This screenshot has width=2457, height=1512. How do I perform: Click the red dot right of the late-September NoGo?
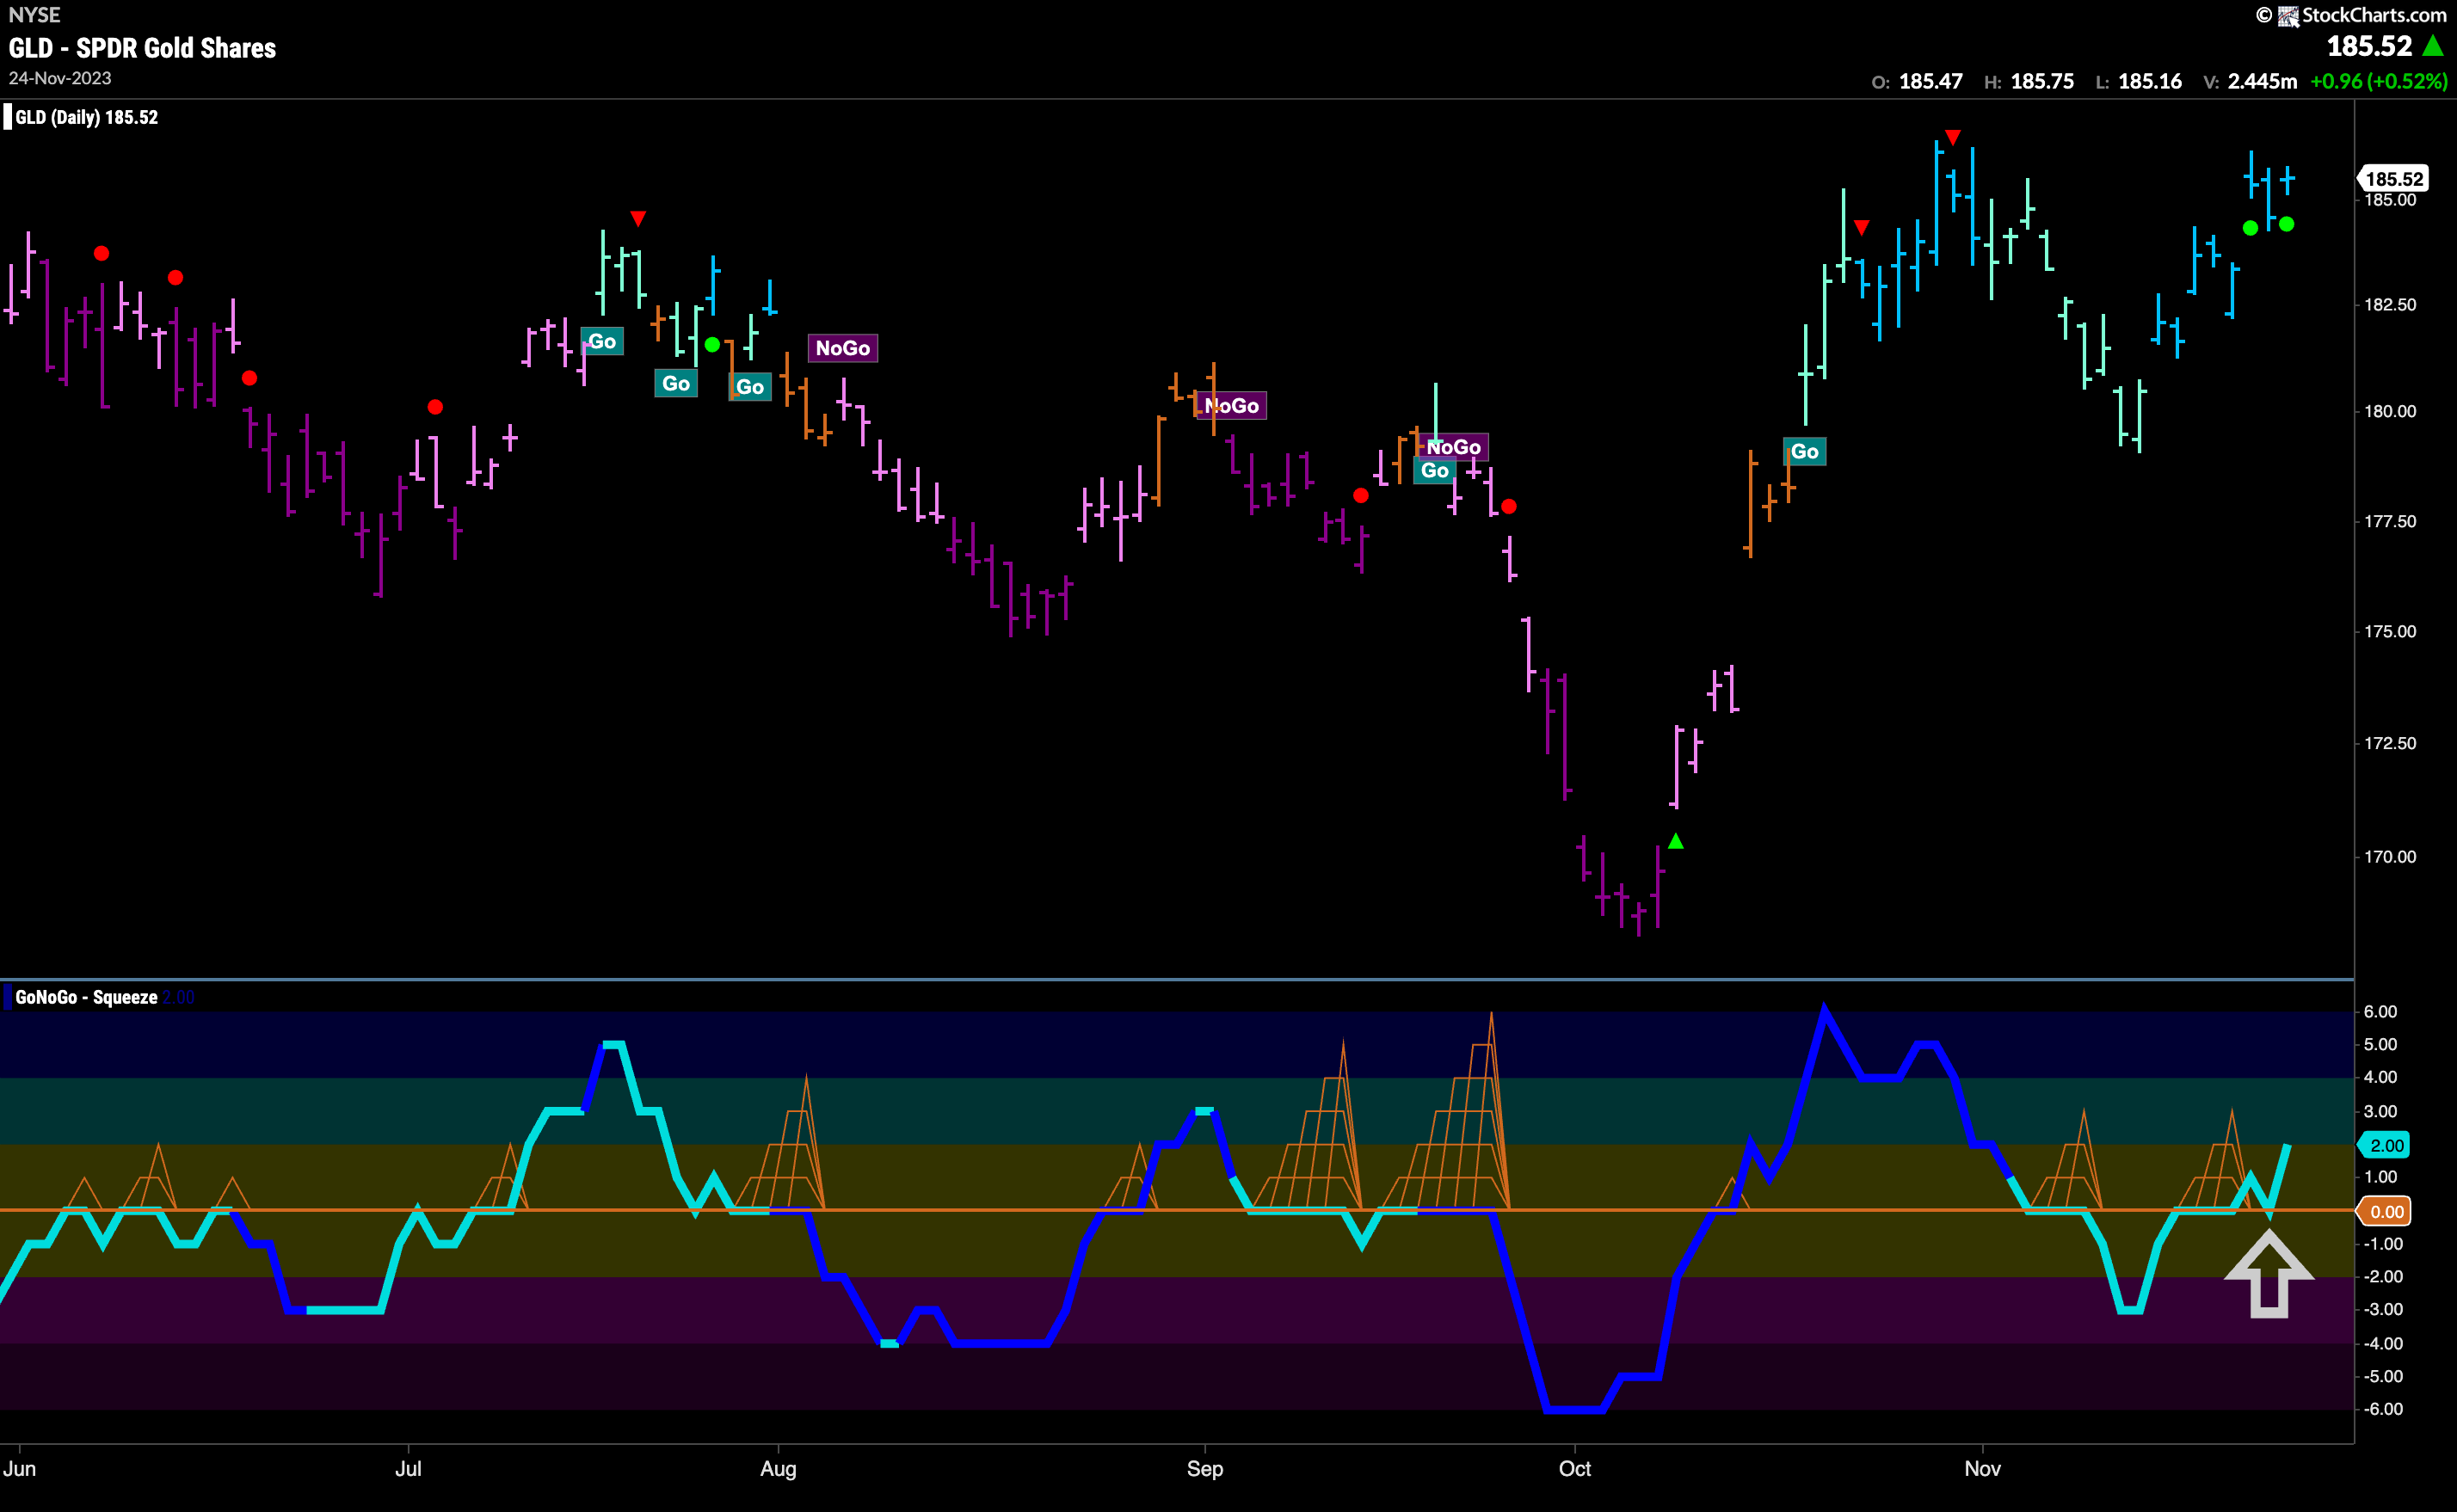click(1509, 507)
